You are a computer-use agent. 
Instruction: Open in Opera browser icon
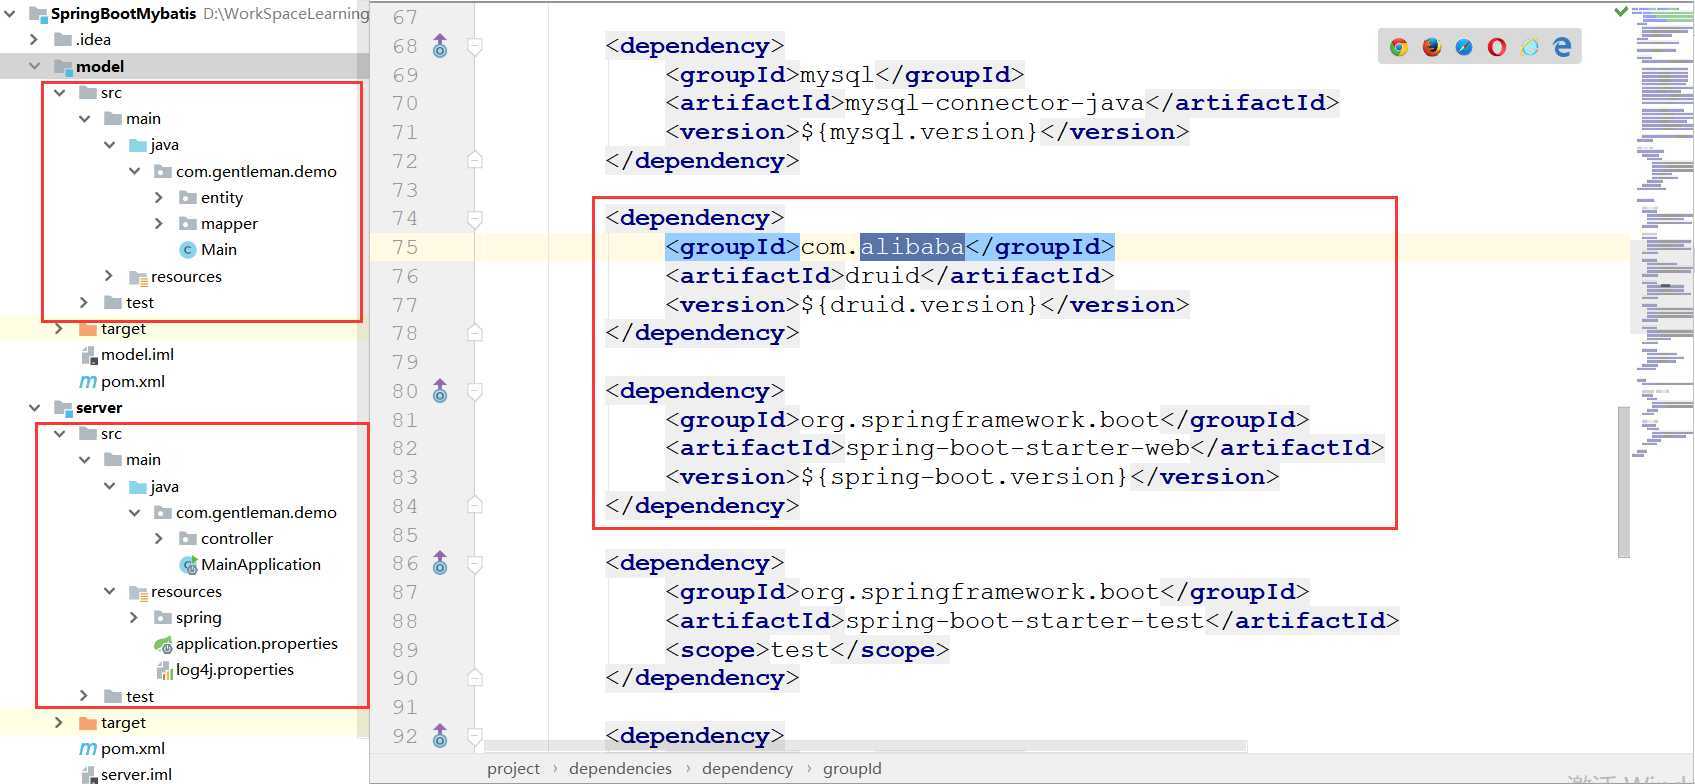click(1497, 47)
